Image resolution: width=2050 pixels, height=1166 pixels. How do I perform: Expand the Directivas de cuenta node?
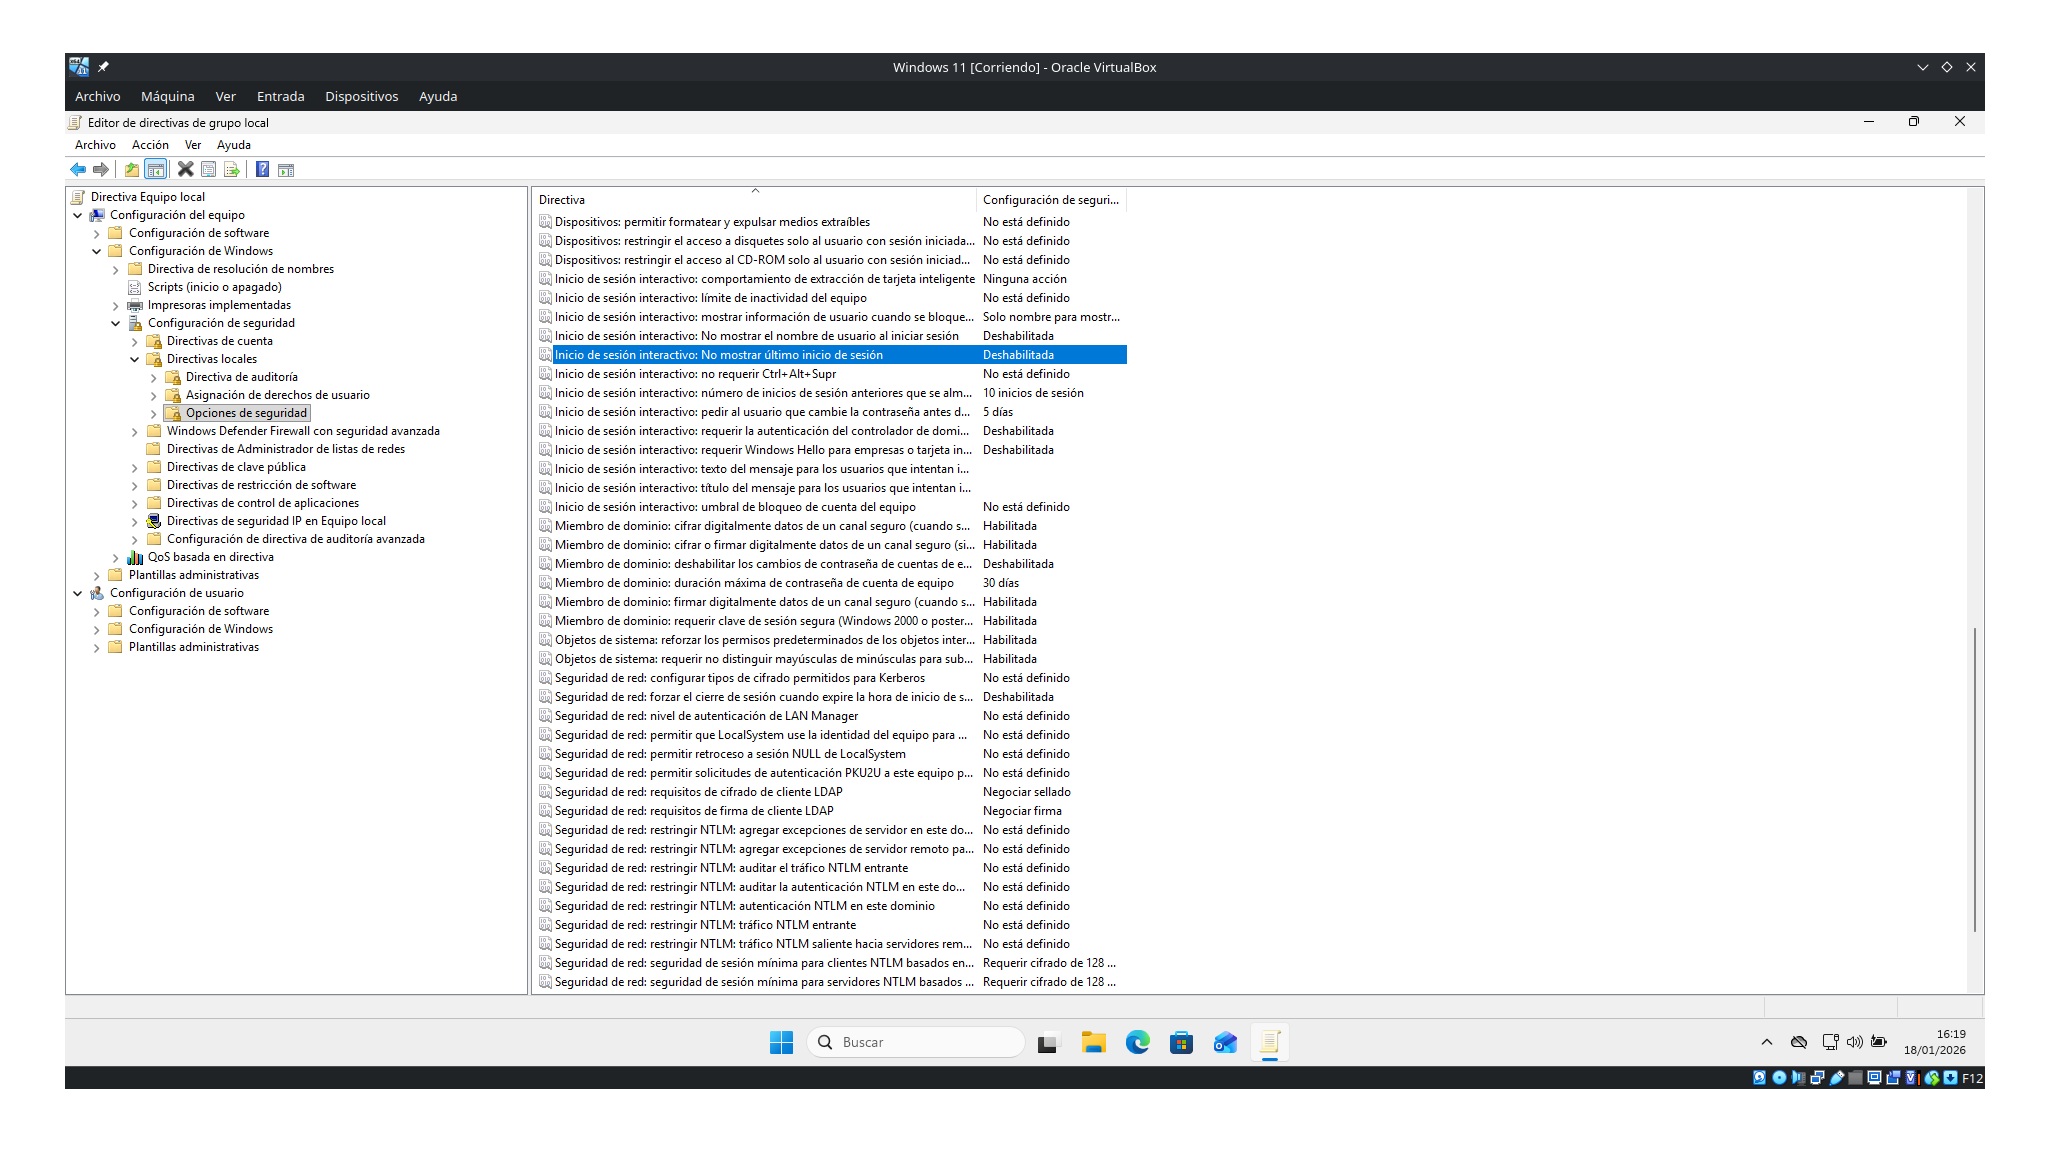(x=135, y=341)
